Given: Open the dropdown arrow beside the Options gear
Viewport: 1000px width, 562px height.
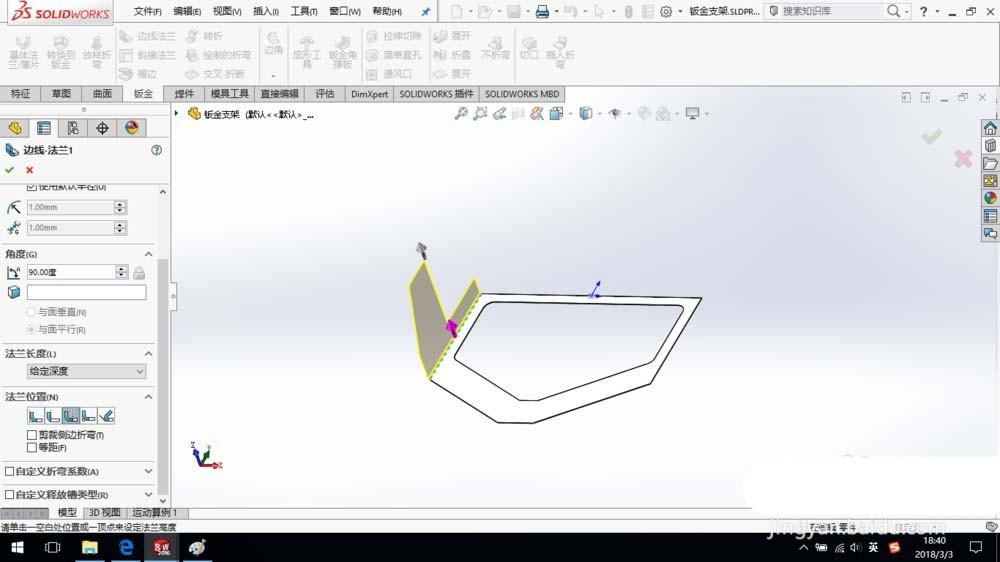Looking at the screenshot, I should [x=680, y=11].
